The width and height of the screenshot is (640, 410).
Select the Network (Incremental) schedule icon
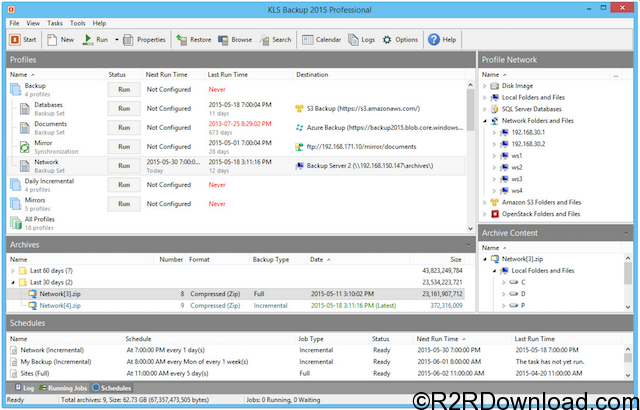pyautogui.click(x=14, y=350)
